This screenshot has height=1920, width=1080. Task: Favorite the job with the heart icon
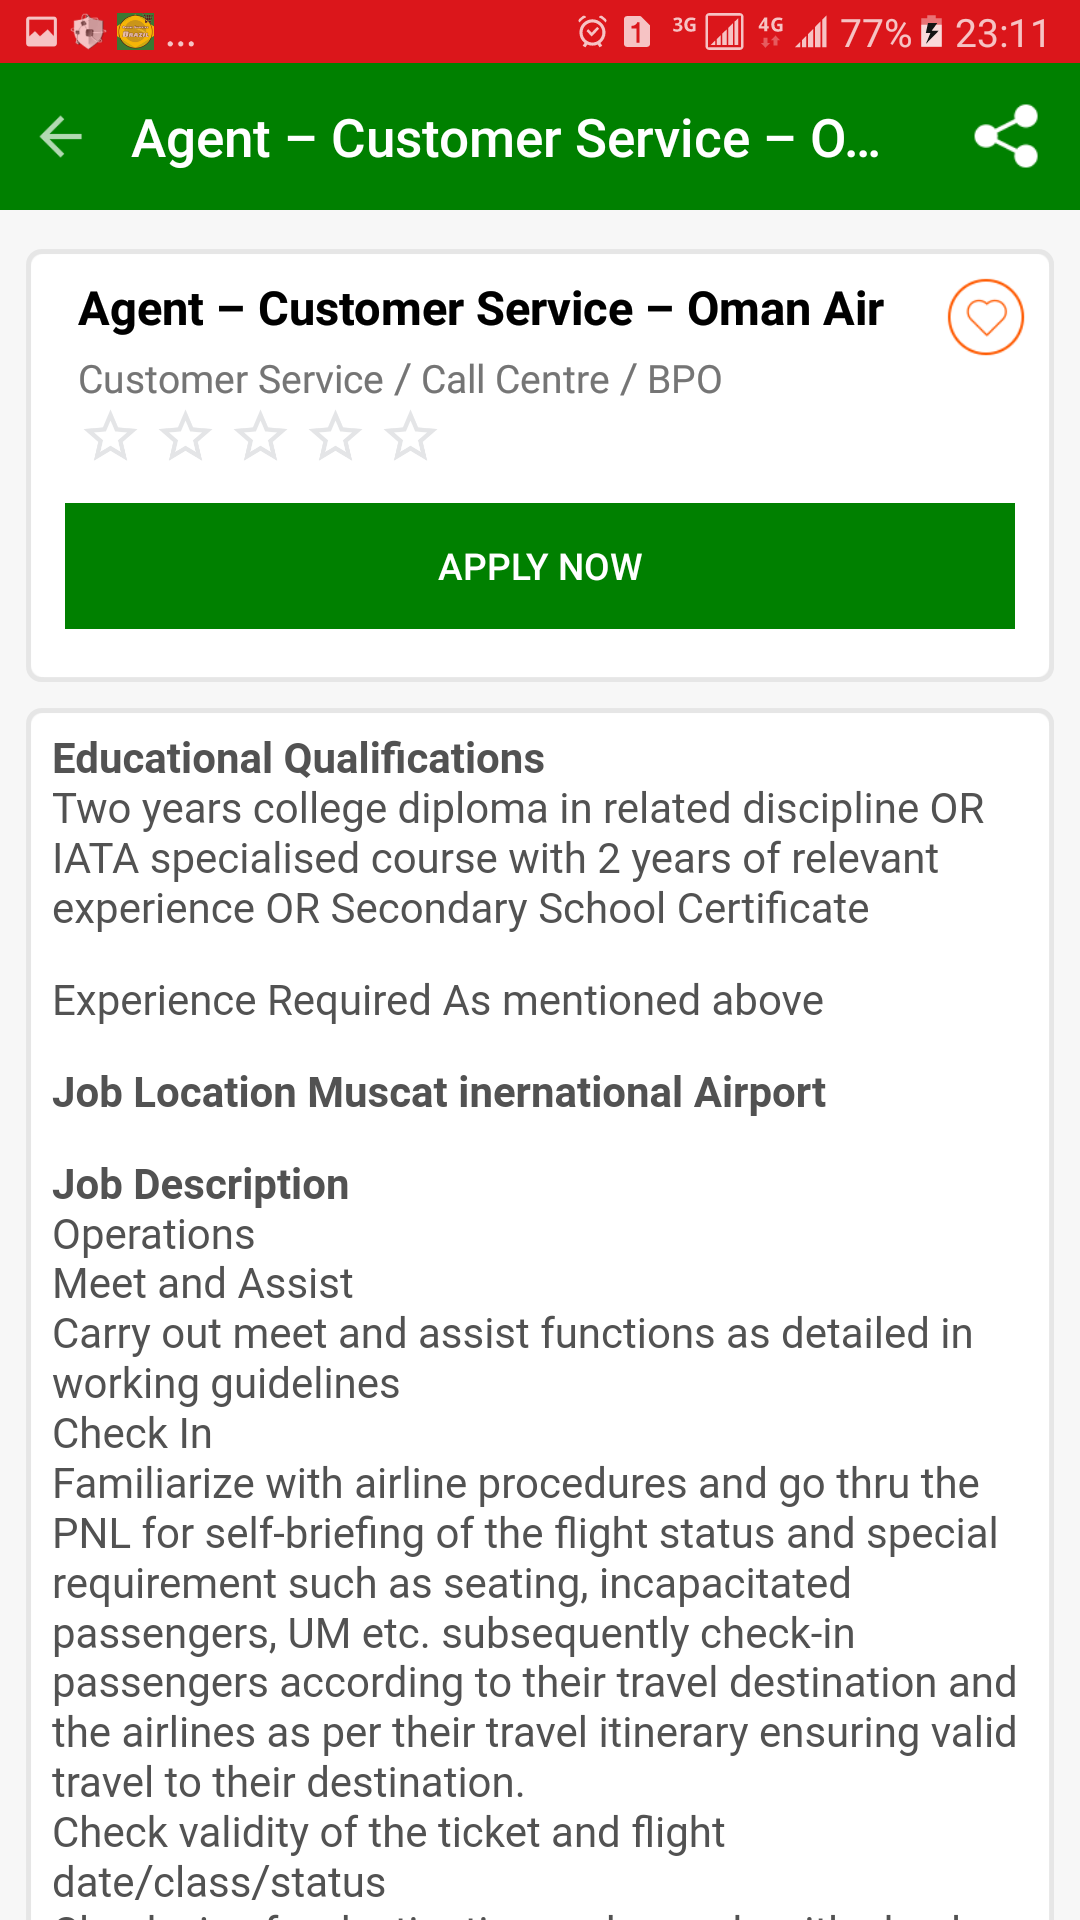coord(985,317)
